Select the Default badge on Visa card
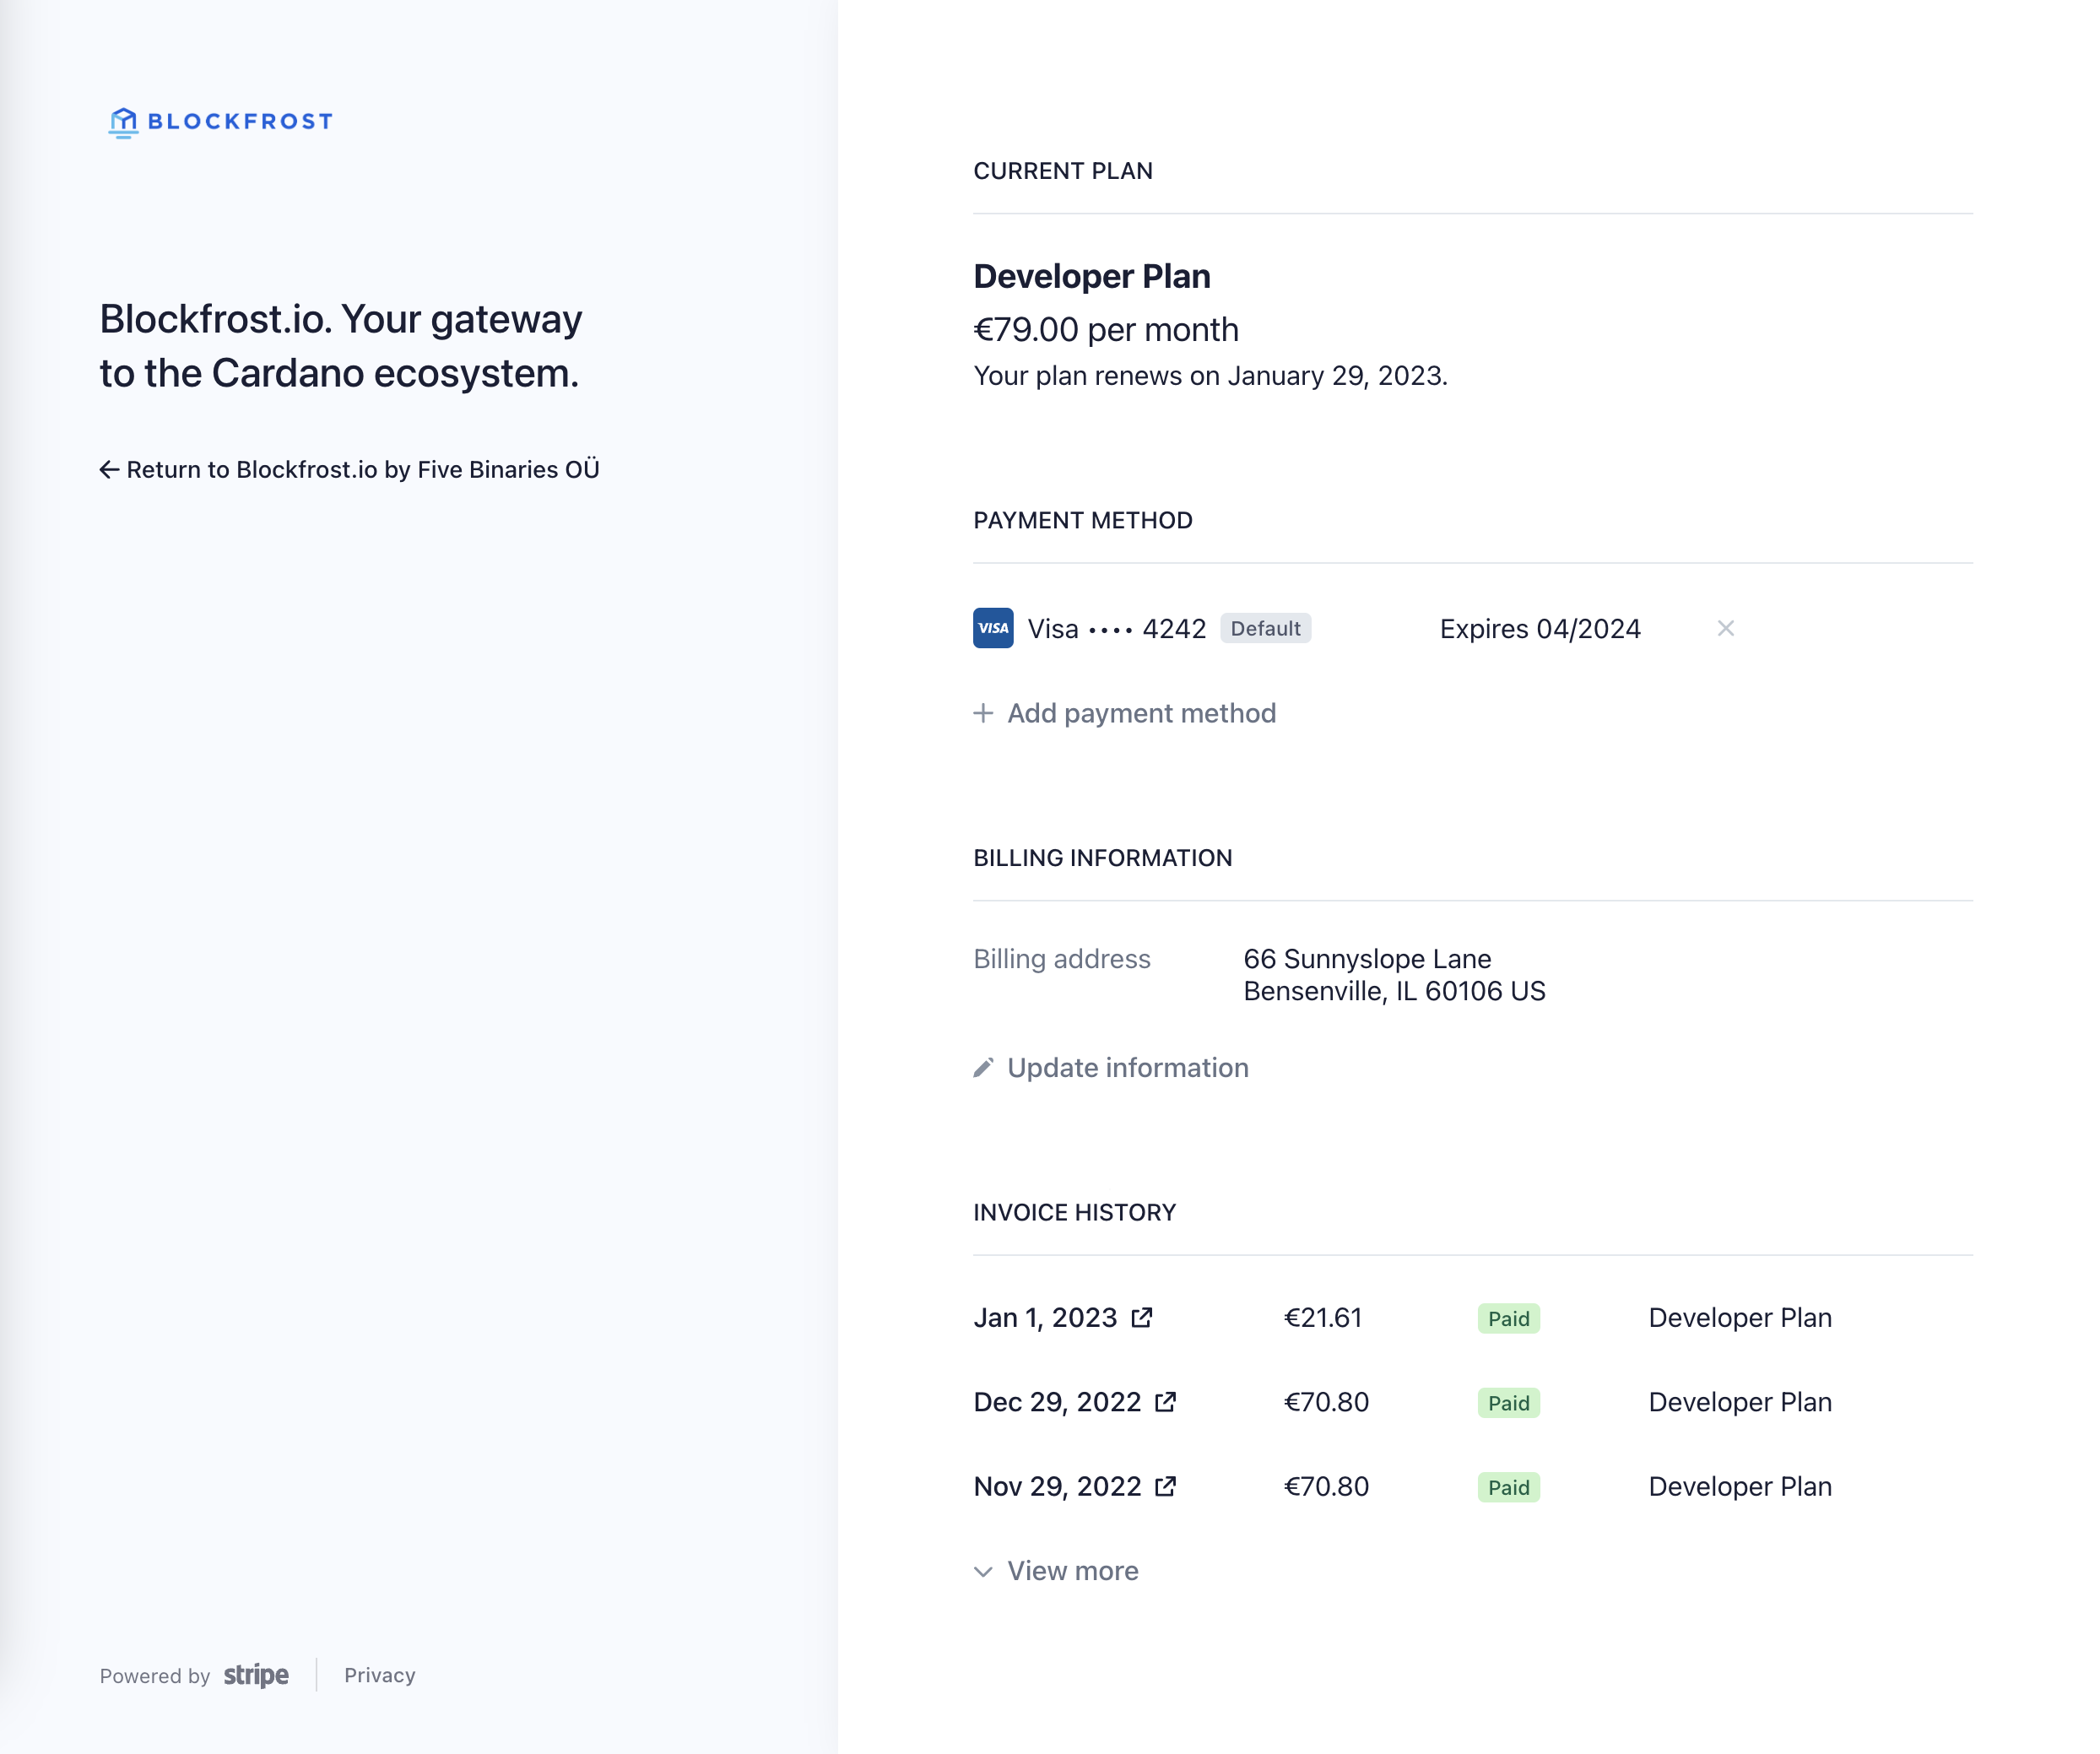The width and height of the screenshot is (2100, 1754). (x=1265, y=628)
